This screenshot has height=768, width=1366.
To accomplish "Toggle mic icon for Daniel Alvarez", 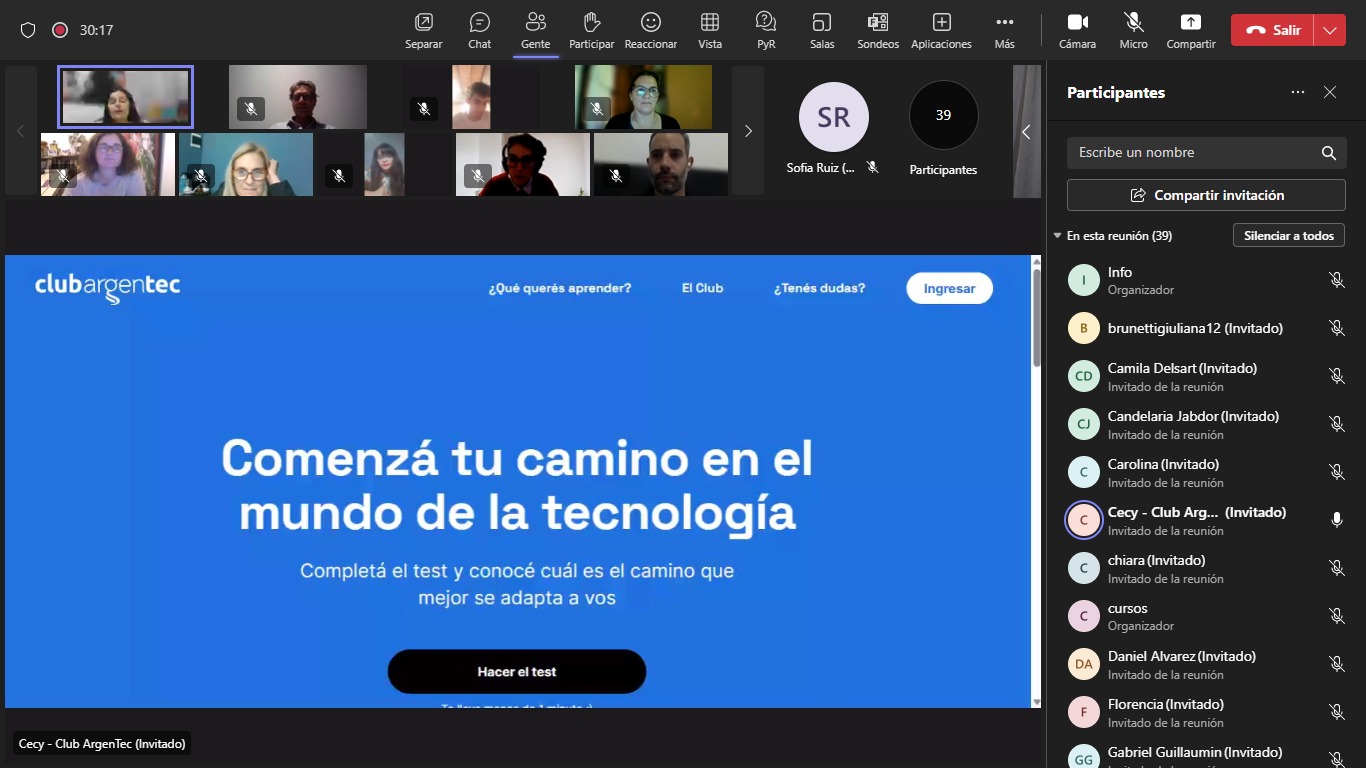I will pos(1336,664).
